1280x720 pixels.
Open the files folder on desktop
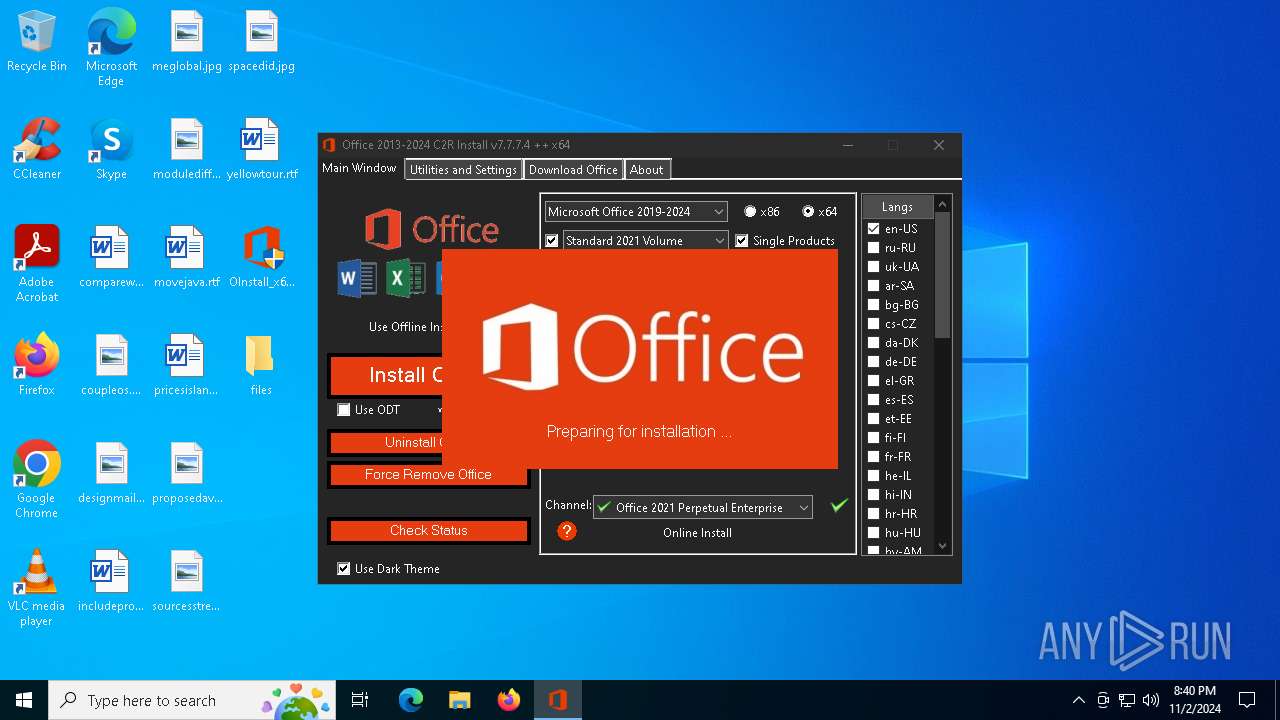coord(261,365)
